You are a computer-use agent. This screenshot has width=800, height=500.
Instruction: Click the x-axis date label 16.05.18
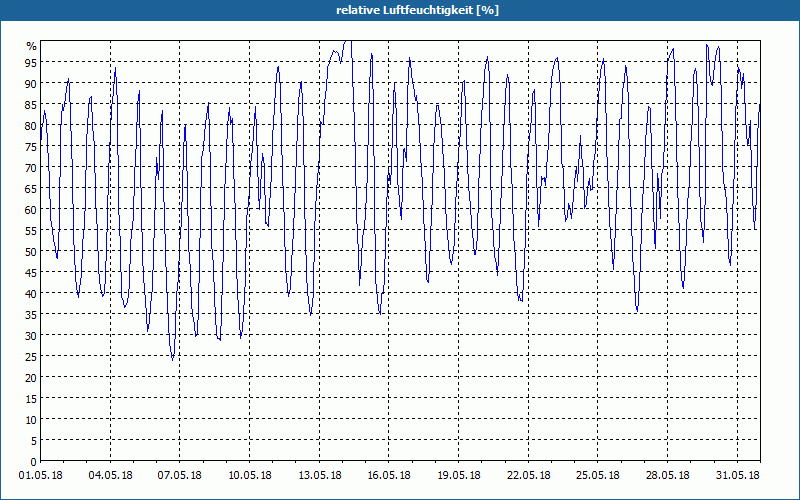pyautogui.click(x=389, y=476)
